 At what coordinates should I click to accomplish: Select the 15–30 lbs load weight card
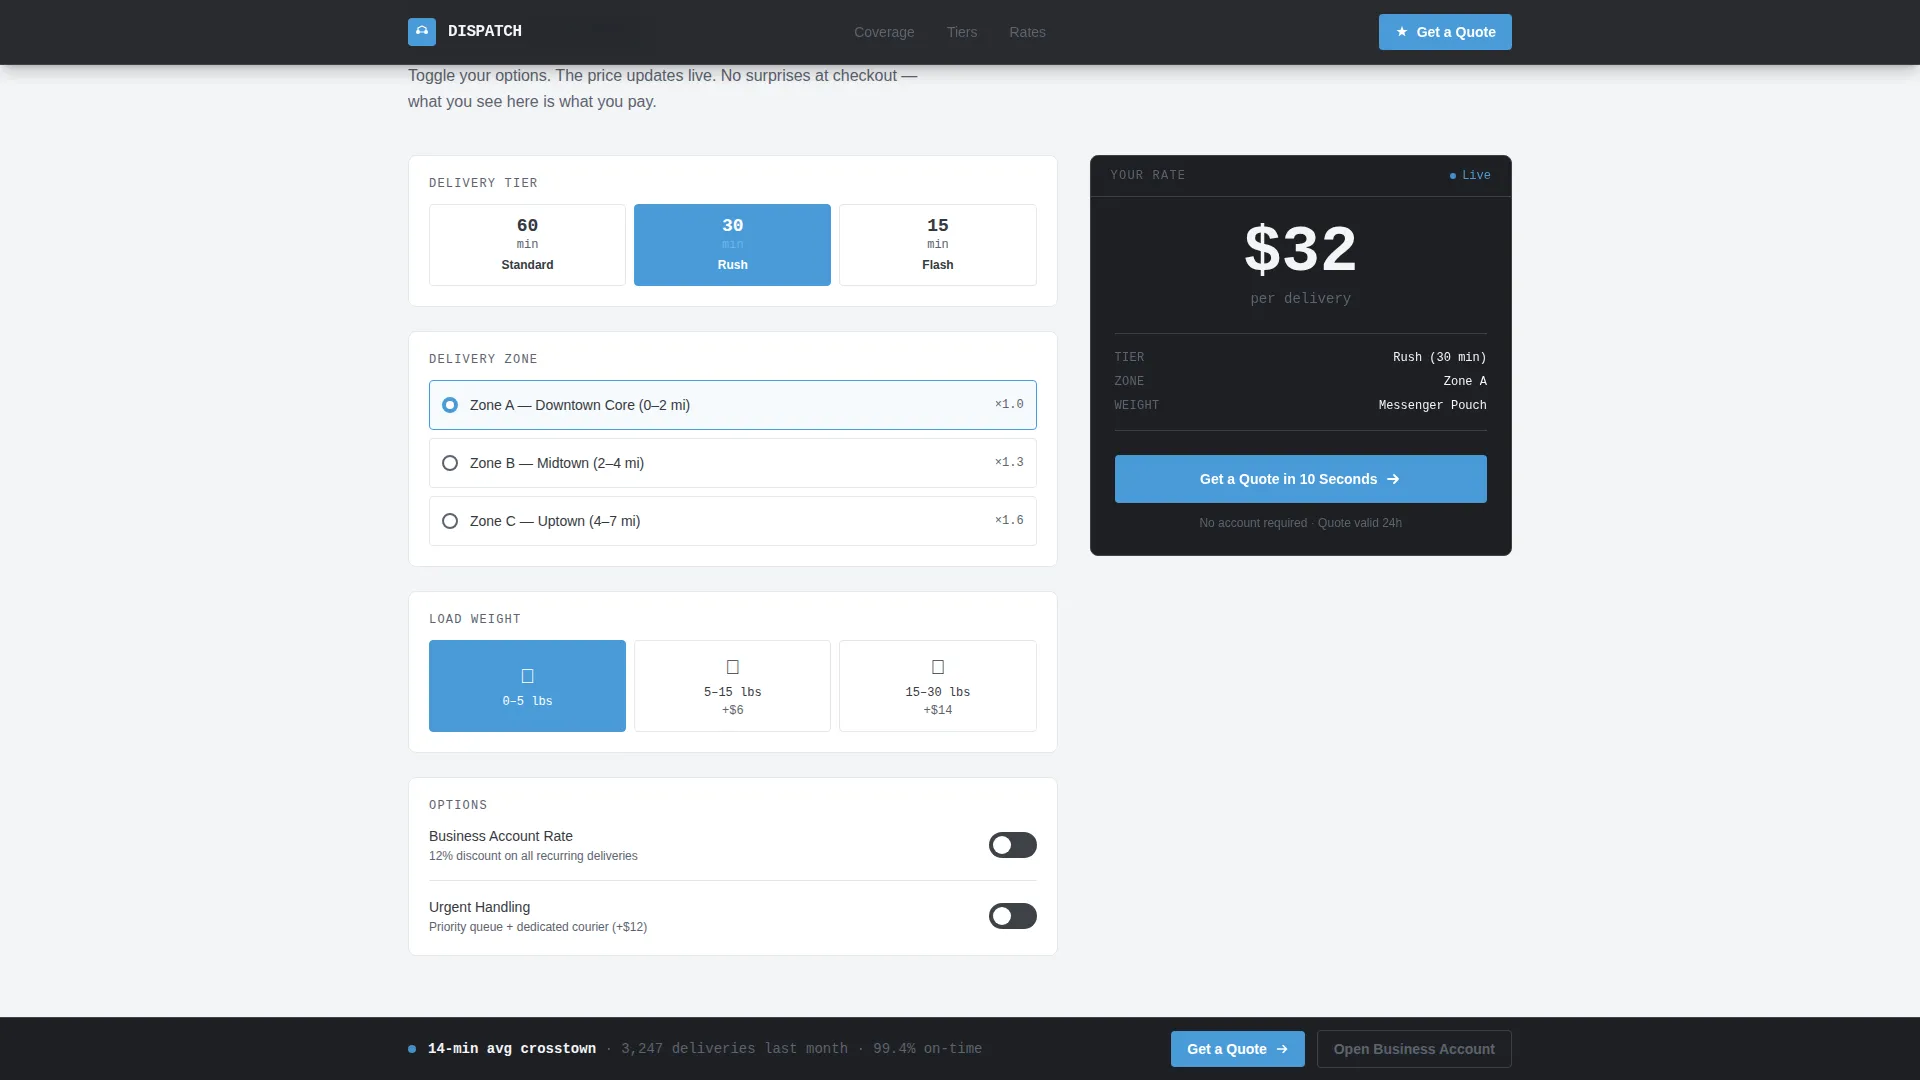[x=937, y=686]
